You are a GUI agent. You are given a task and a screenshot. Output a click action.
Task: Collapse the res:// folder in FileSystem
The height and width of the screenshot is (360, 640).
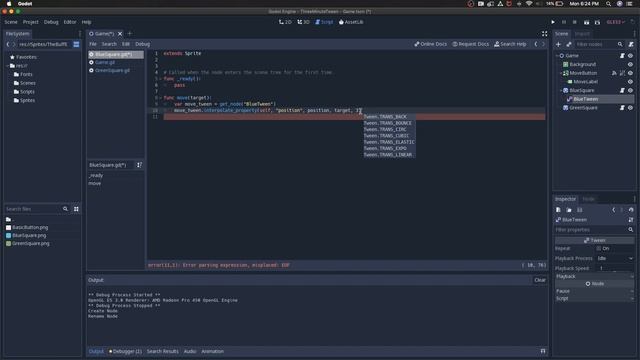tap(7, 66)
